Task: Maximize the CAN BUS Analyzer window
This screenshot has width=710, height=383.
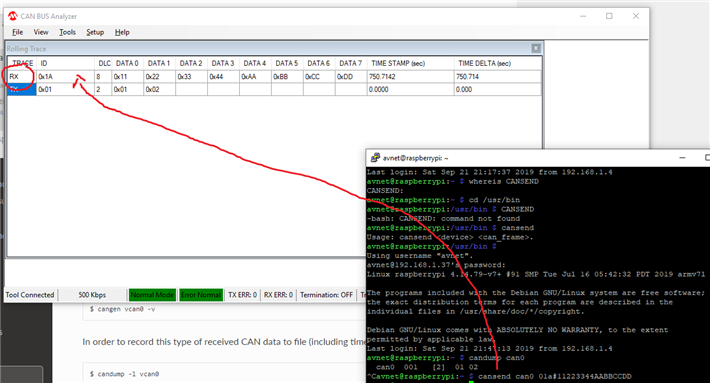Action: (609, 16)
